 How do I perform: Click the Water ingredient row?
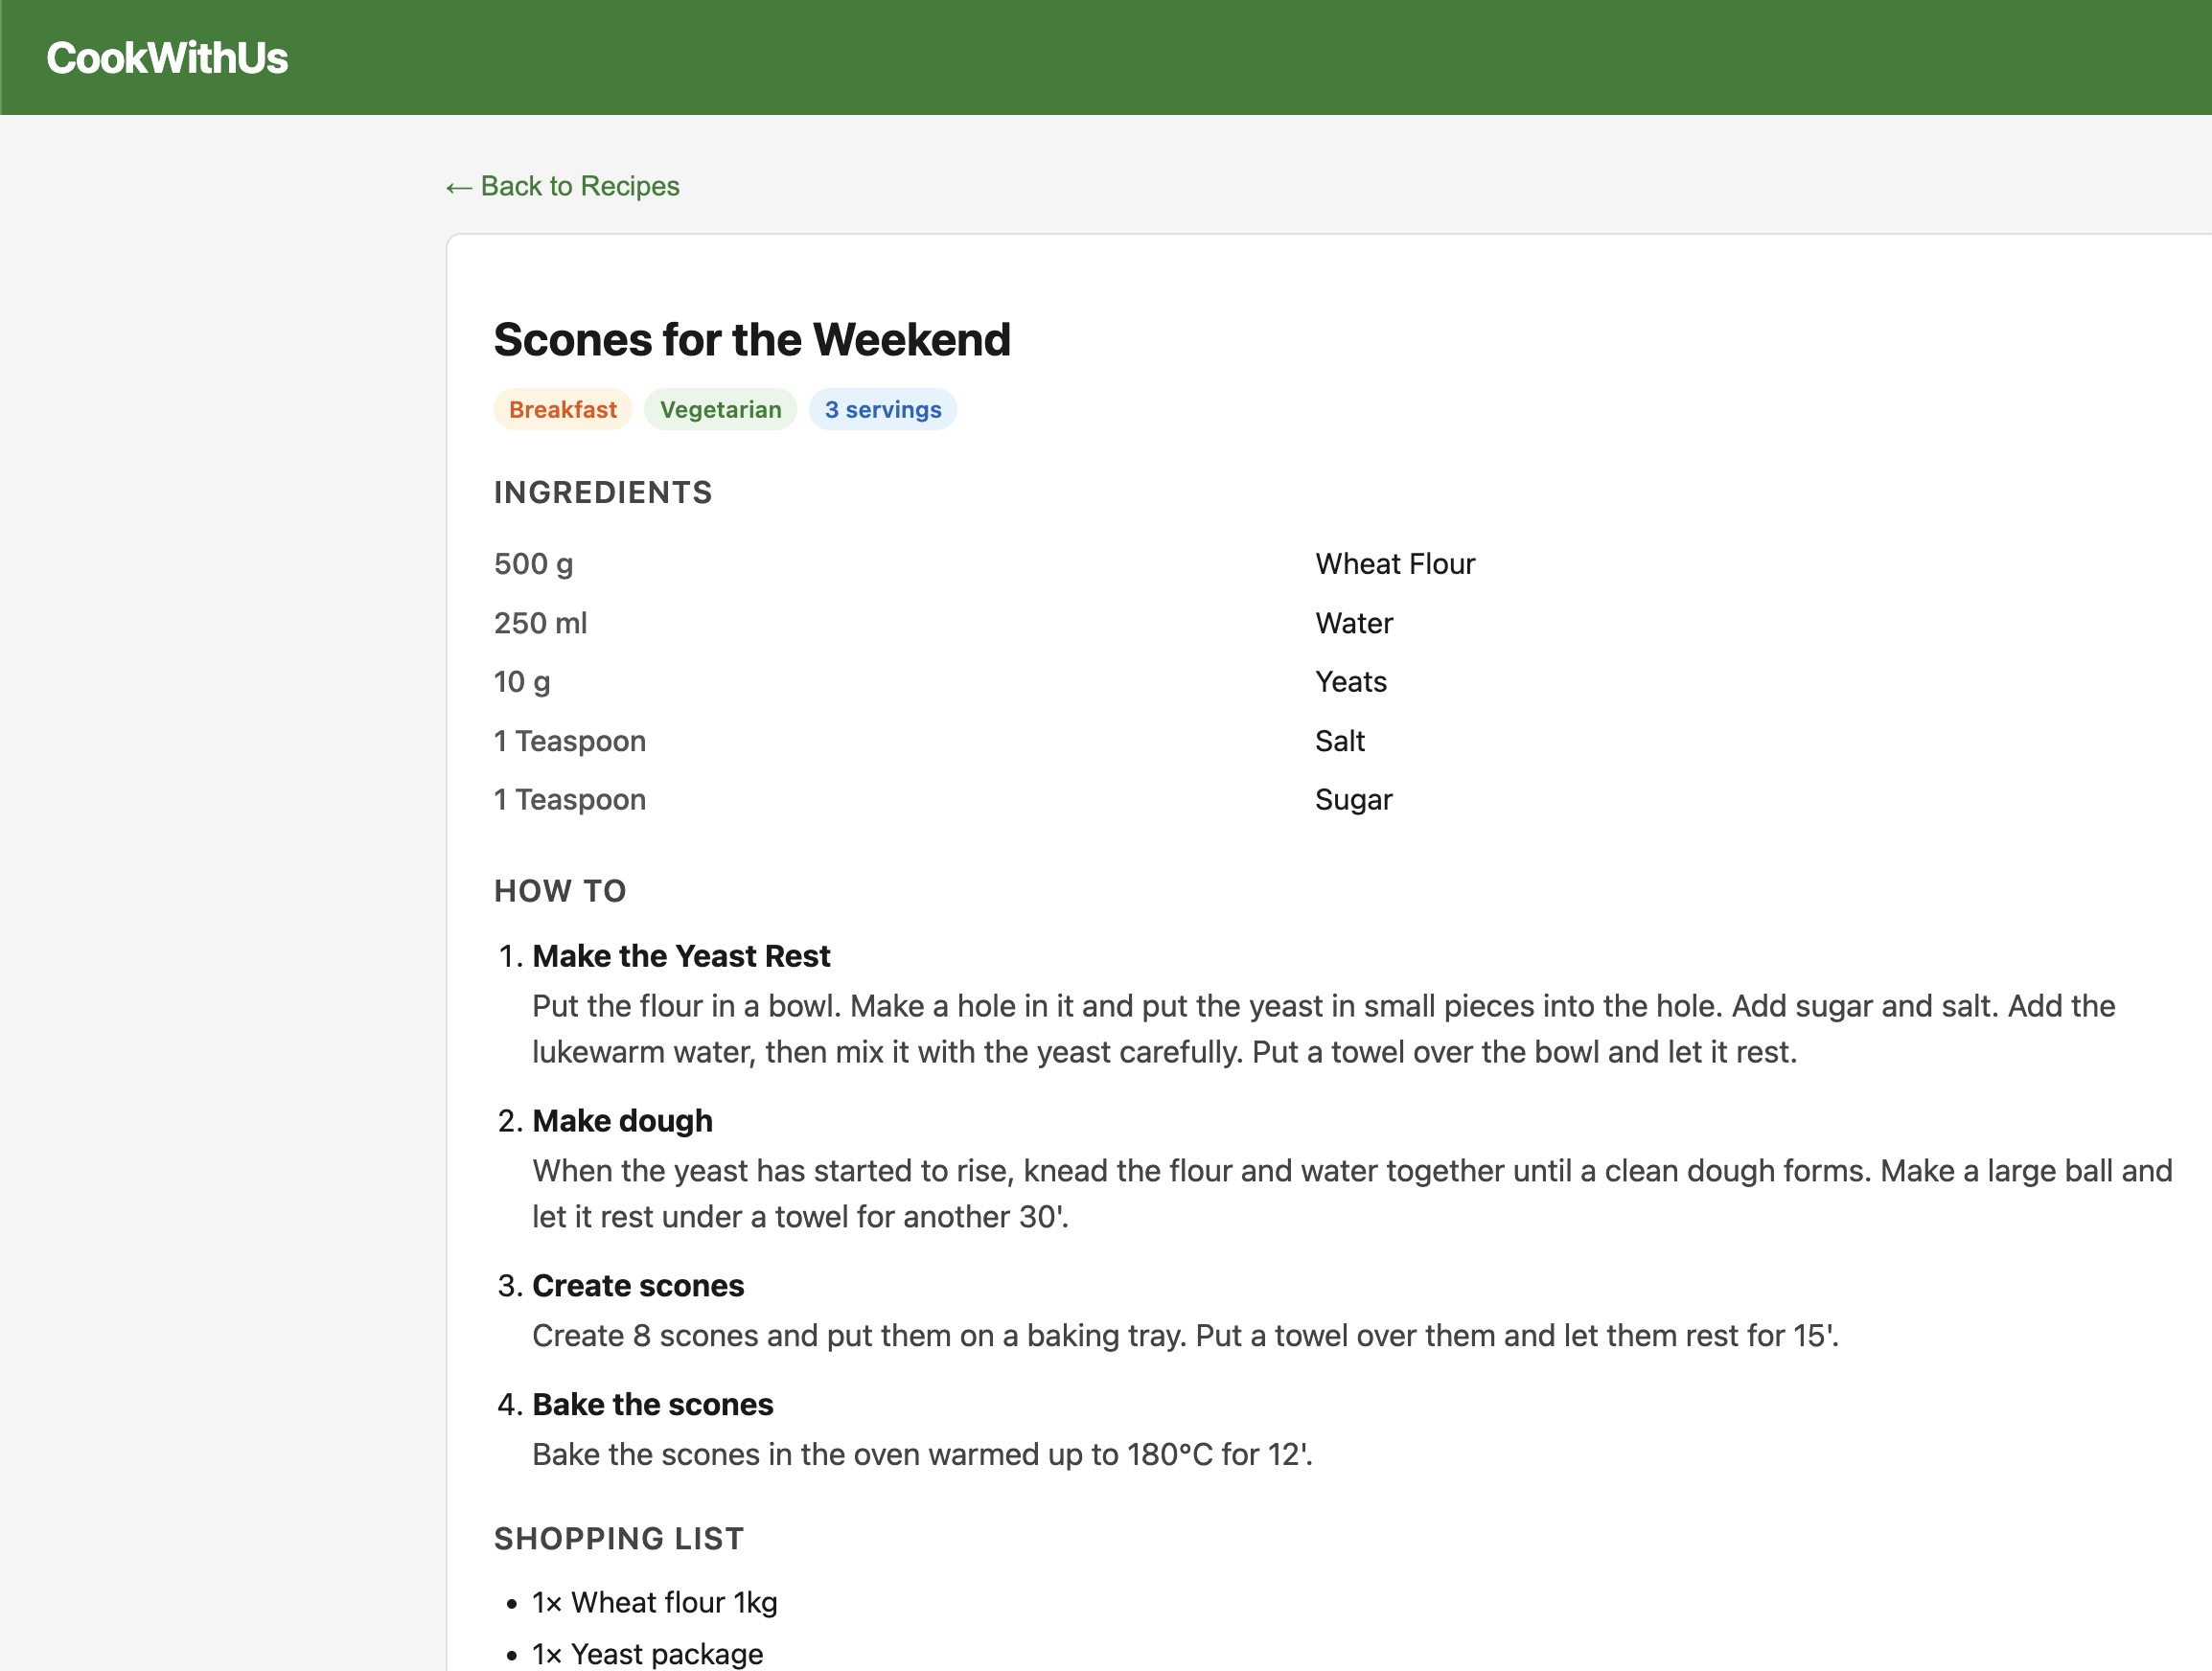[1353, 622]
